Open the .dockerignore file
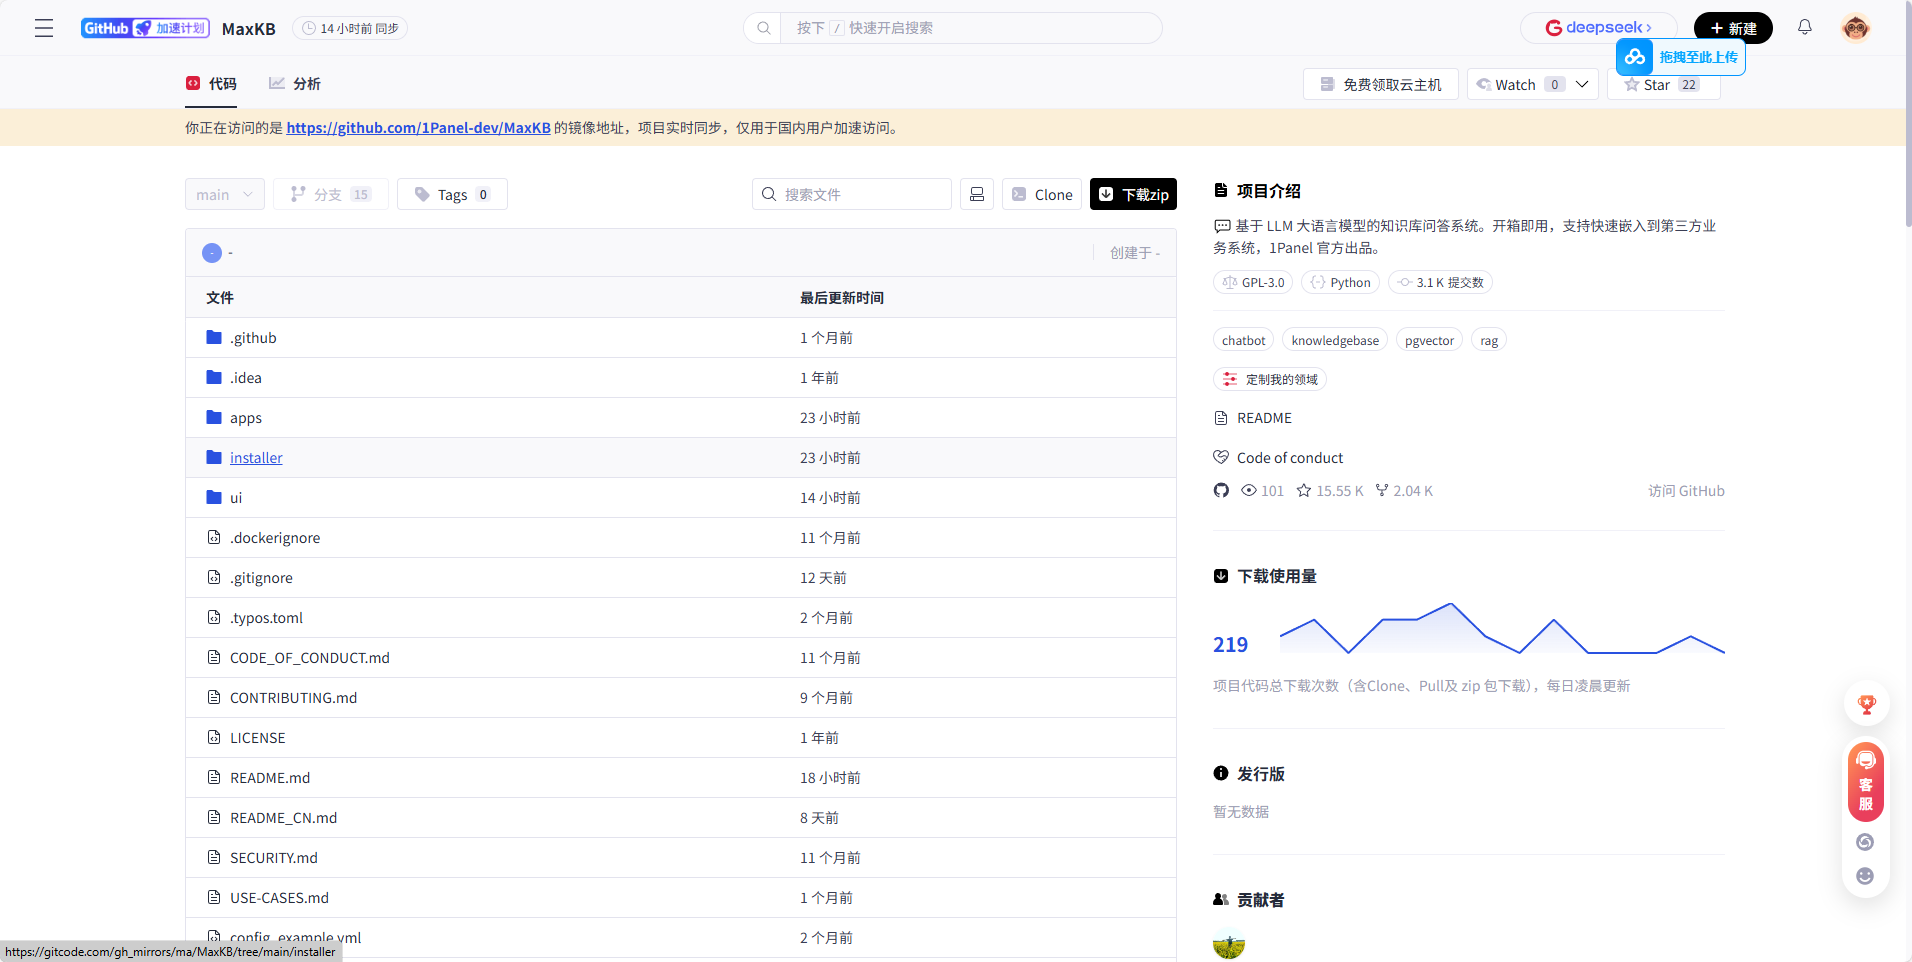 click(x=275, y=538)
